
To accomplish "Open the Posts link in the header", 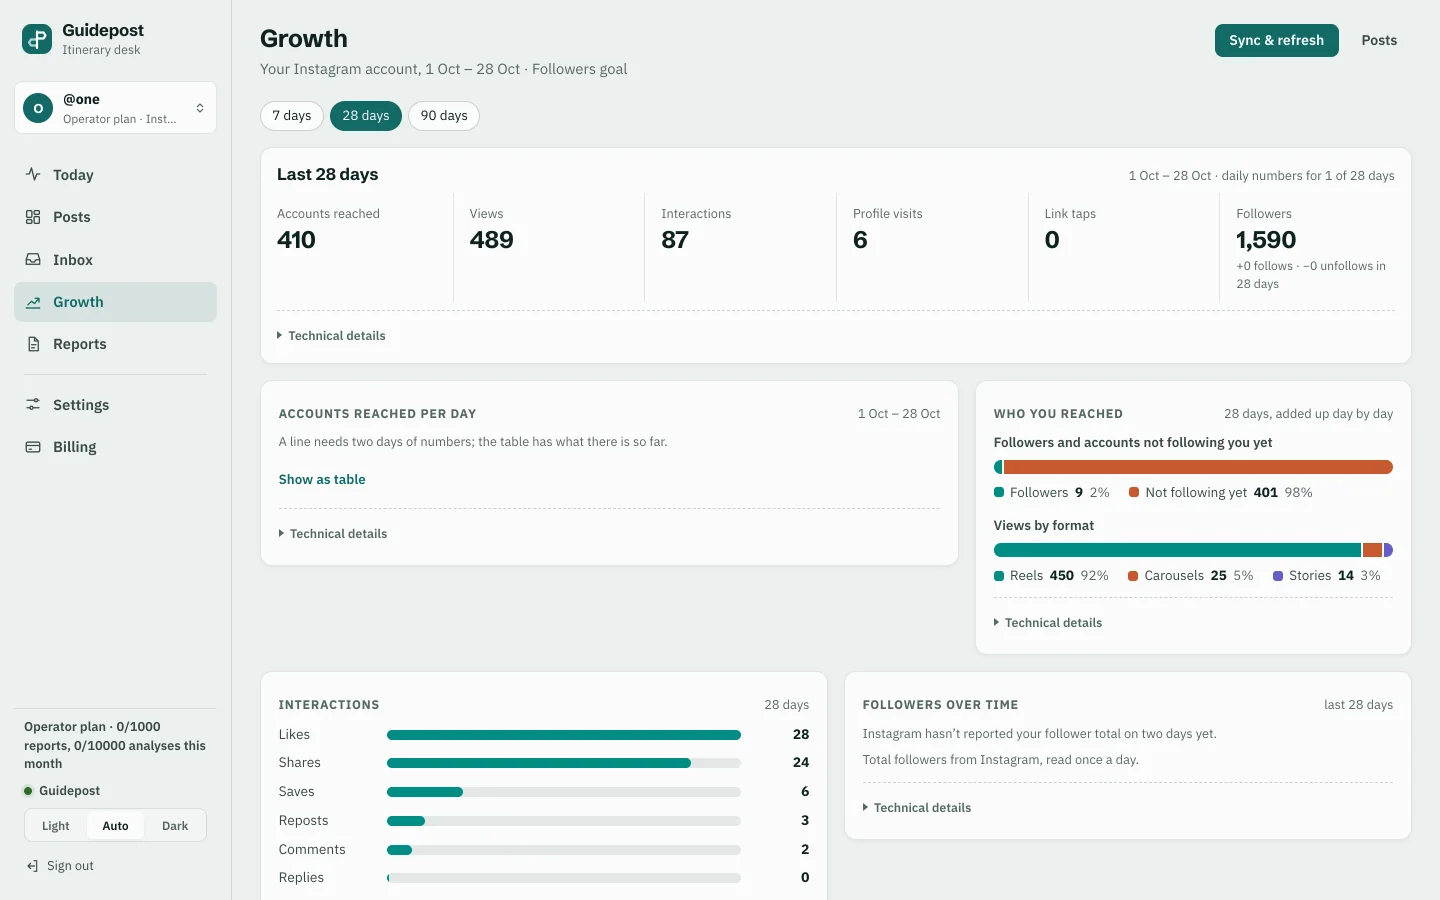I will tap(1379, 40).
